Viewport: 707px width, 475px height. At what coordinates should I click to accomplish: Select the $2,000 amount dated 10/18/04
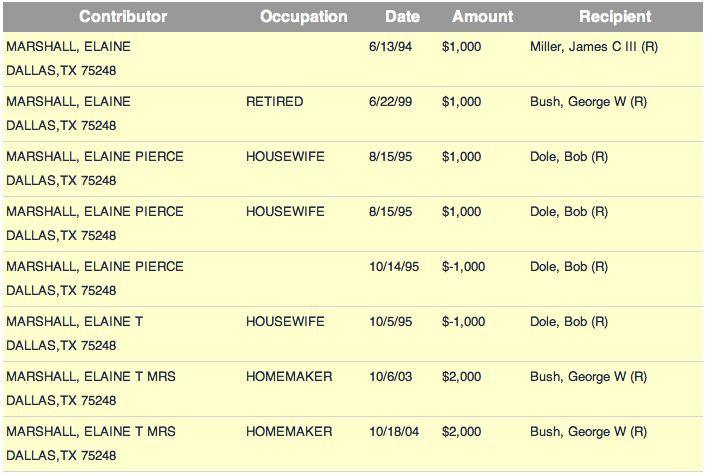click(461, 432)
